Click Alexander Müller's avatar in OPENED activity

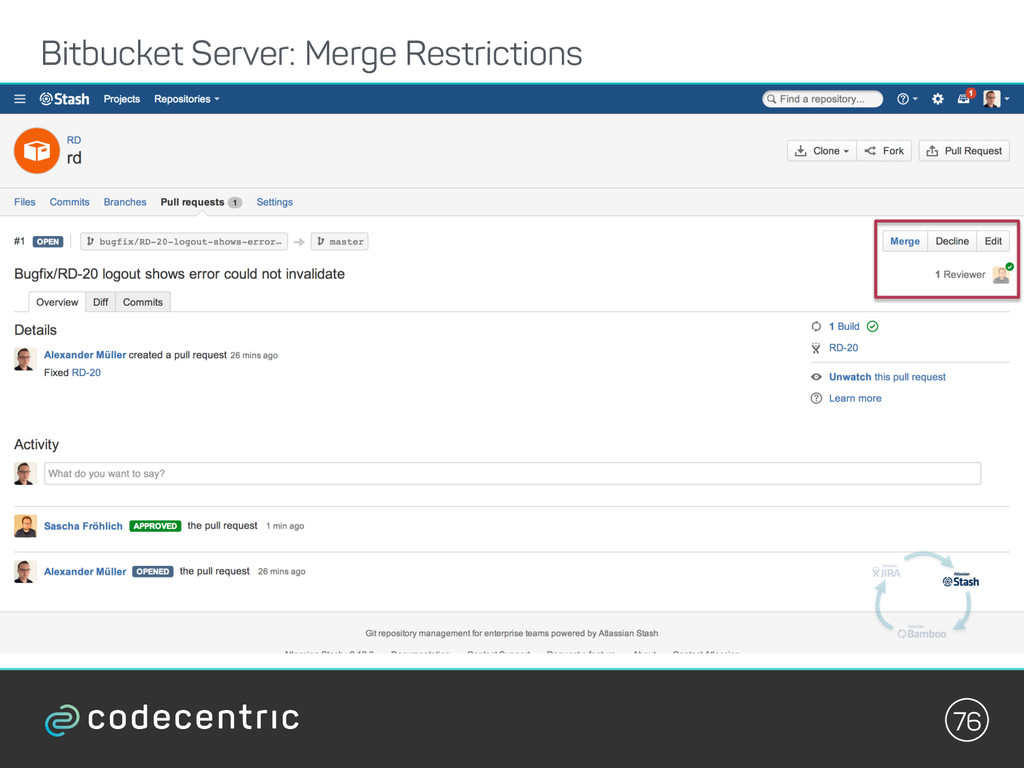click(x=25, y=571)
